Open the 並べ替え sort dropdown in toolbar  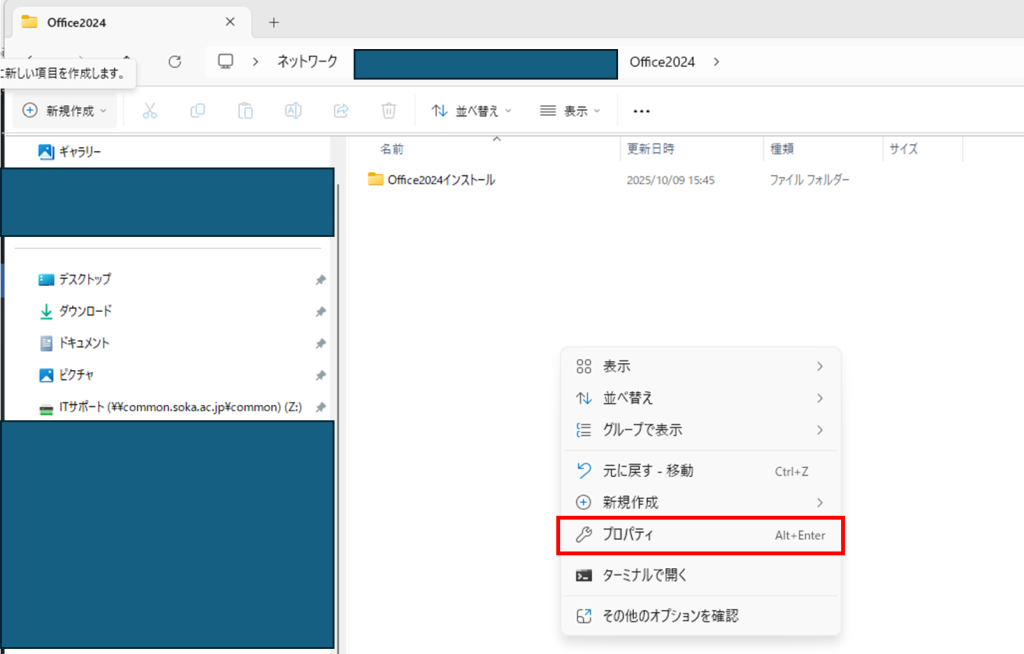click(x=471, y=111)
